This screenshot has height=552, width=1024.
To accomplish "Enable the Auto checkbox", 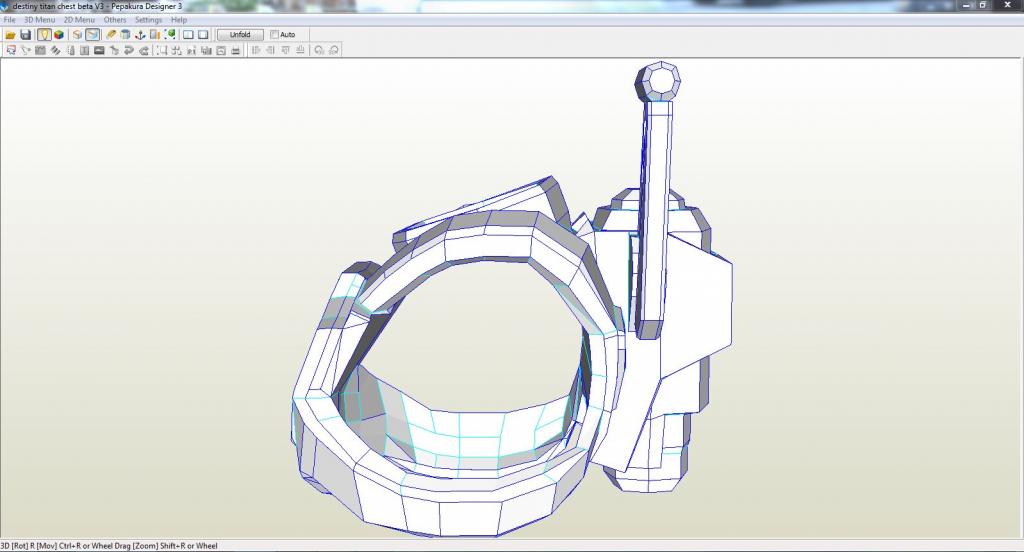I will click(x=274, y=35).
